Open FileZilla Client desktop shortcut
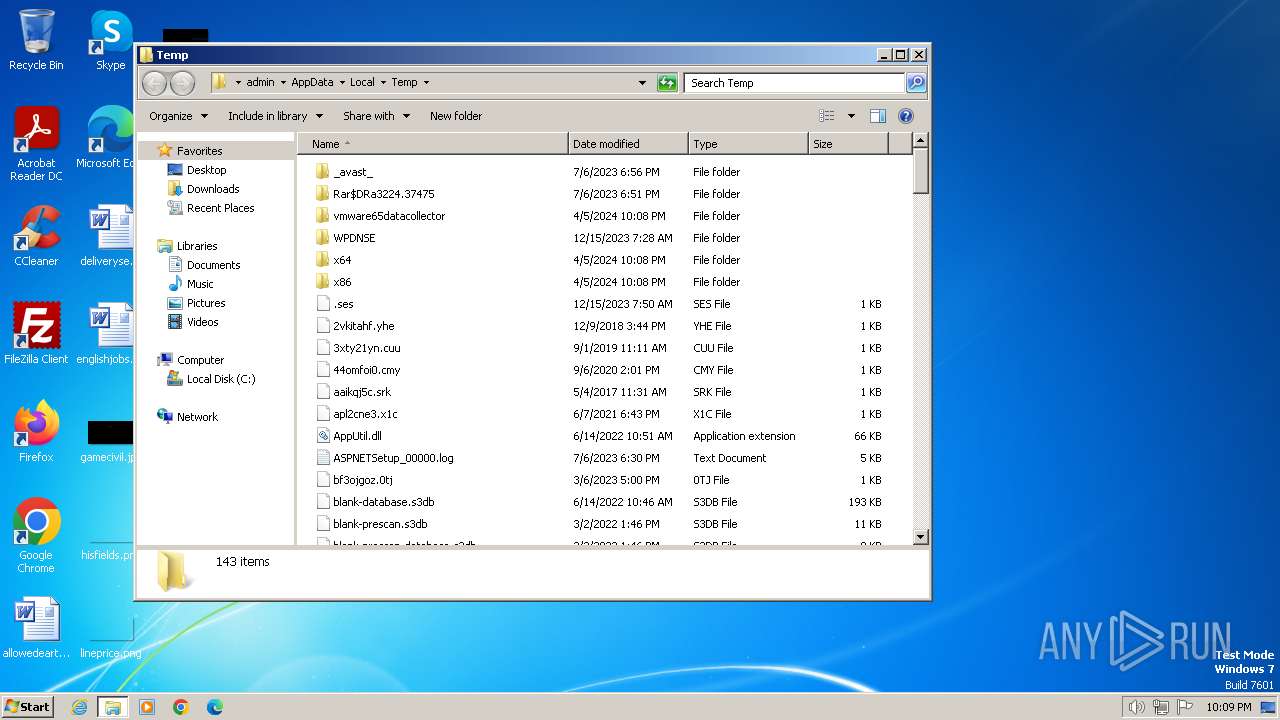The width and height of the screenshot is (1280, 720). 36,334
